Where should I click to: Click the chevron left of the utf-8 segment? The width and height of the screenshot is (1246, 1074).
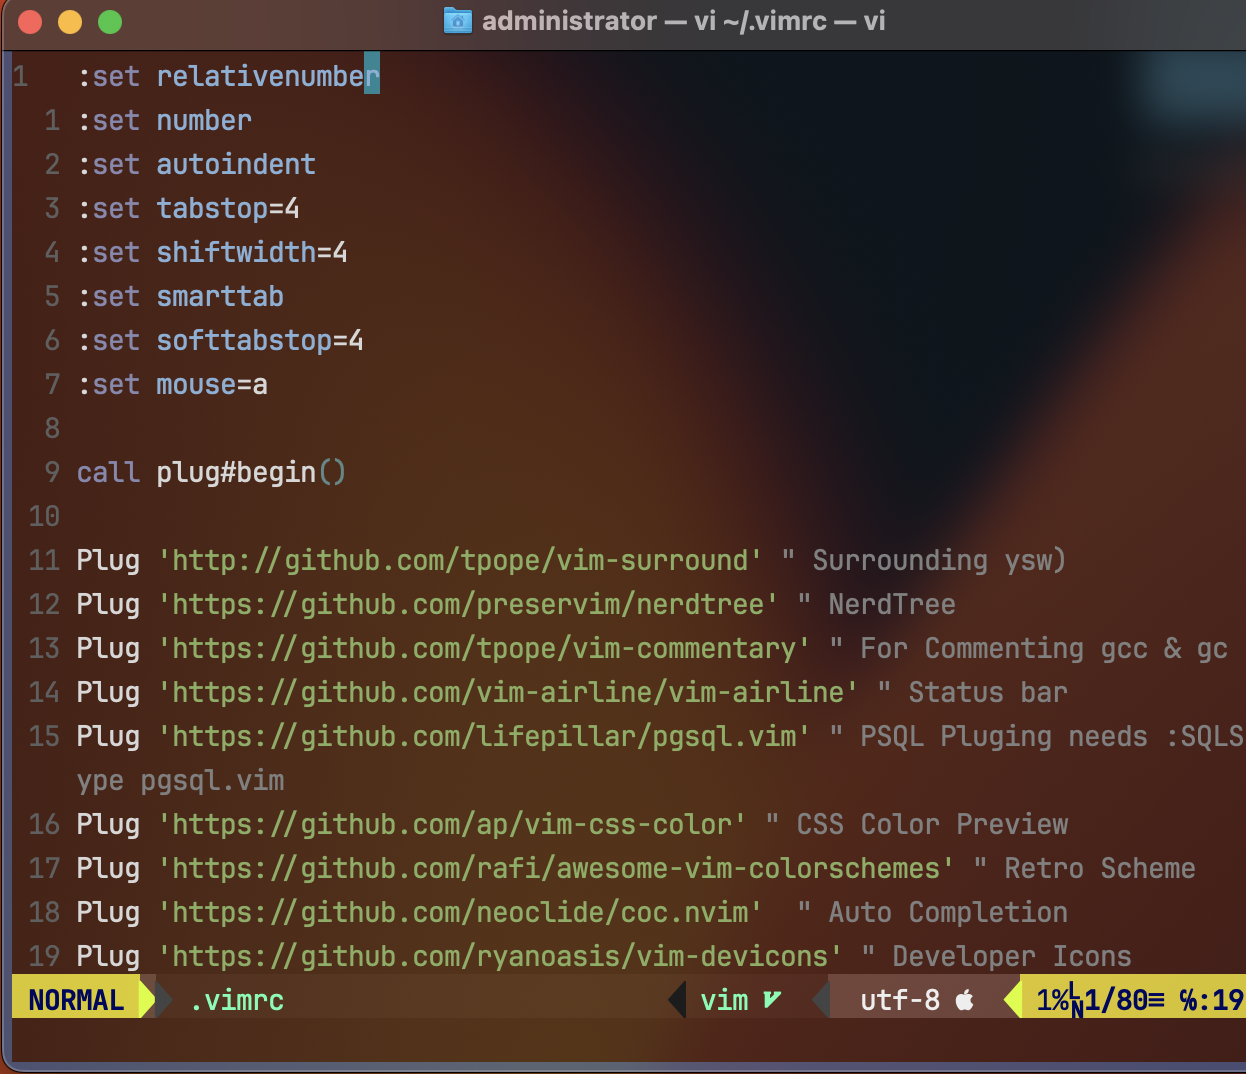820,998
